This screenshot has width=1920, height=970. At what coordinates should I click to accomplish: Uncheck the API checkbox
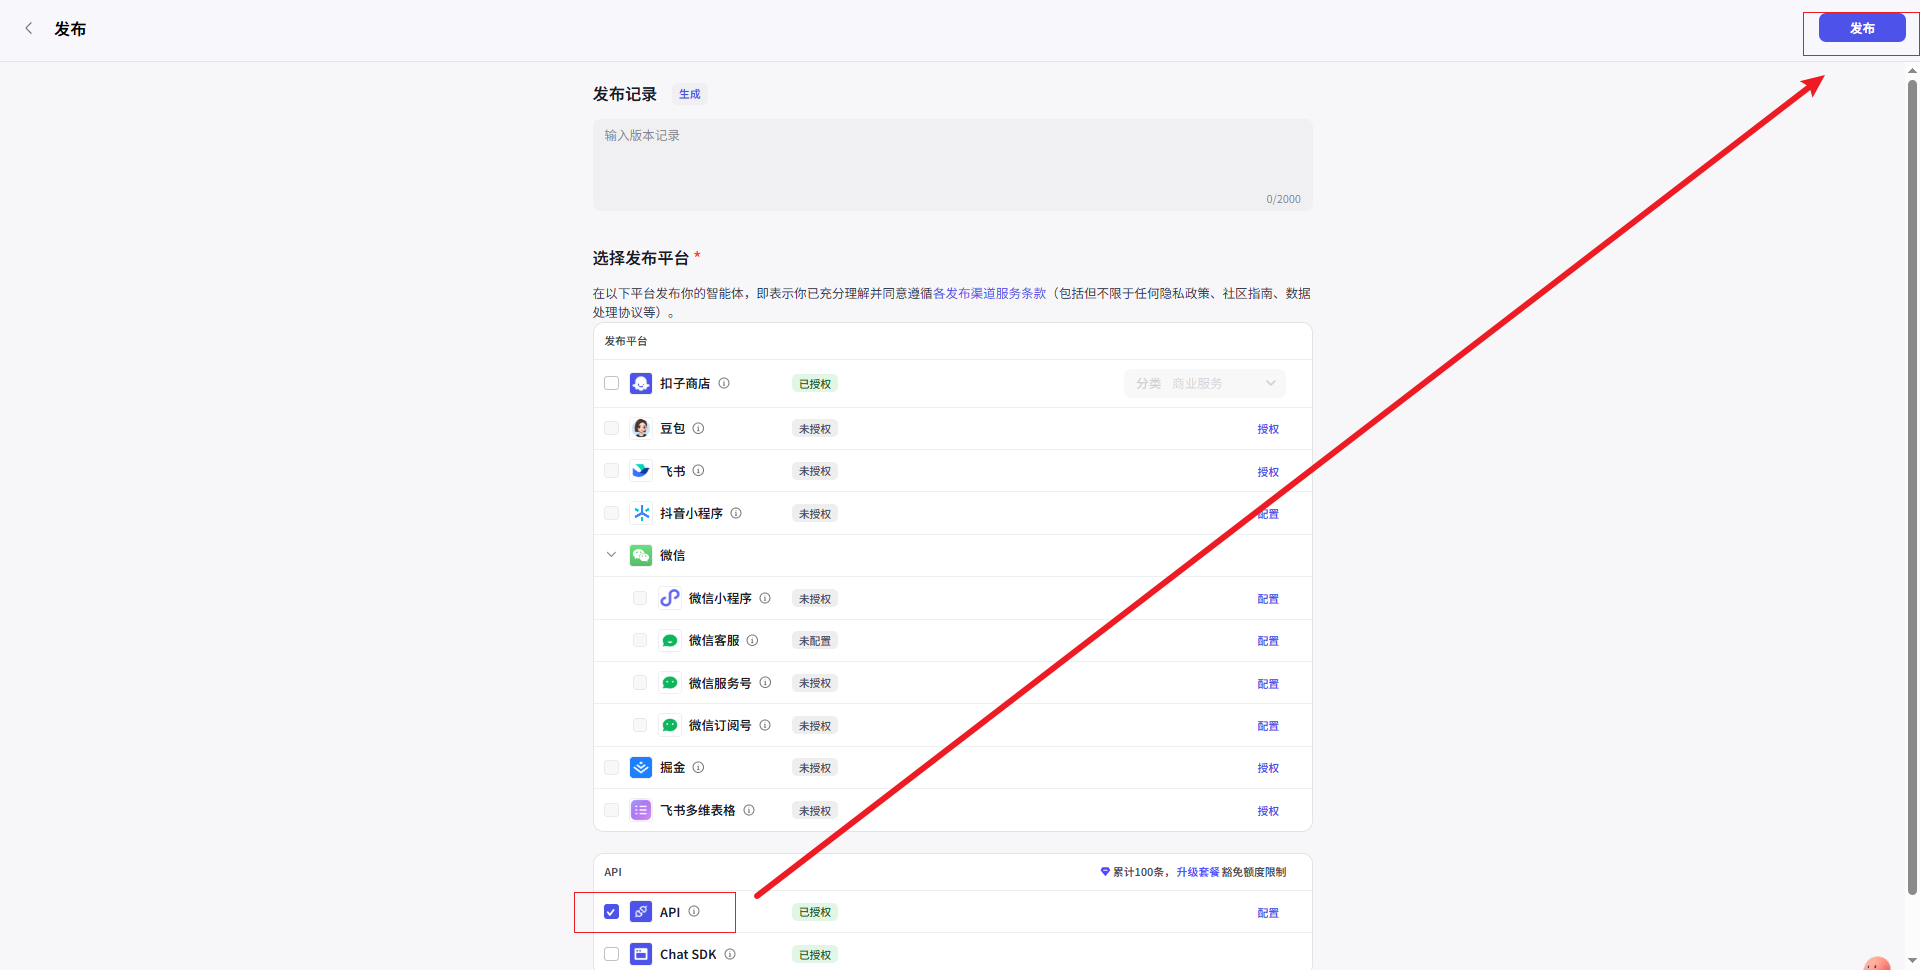612,912
